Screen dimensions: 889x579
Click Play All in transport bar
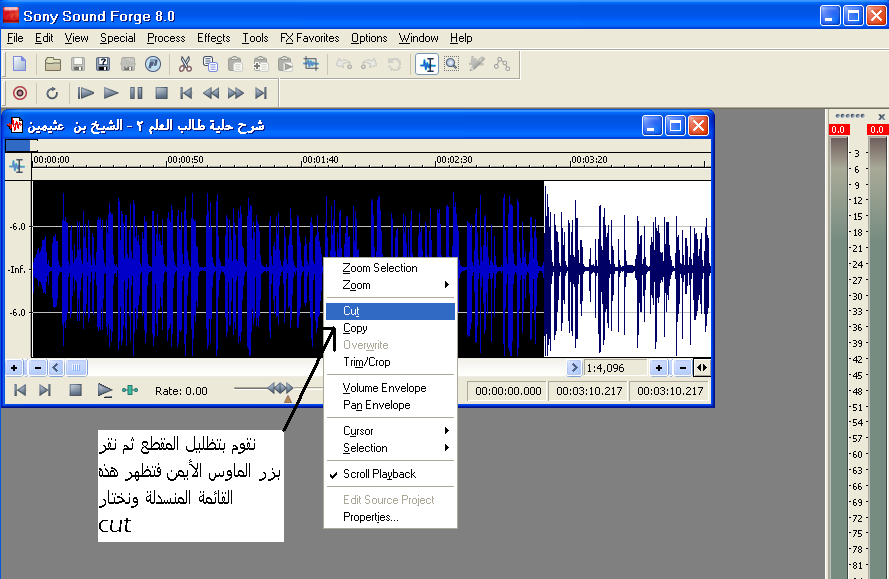pos(86,93)
